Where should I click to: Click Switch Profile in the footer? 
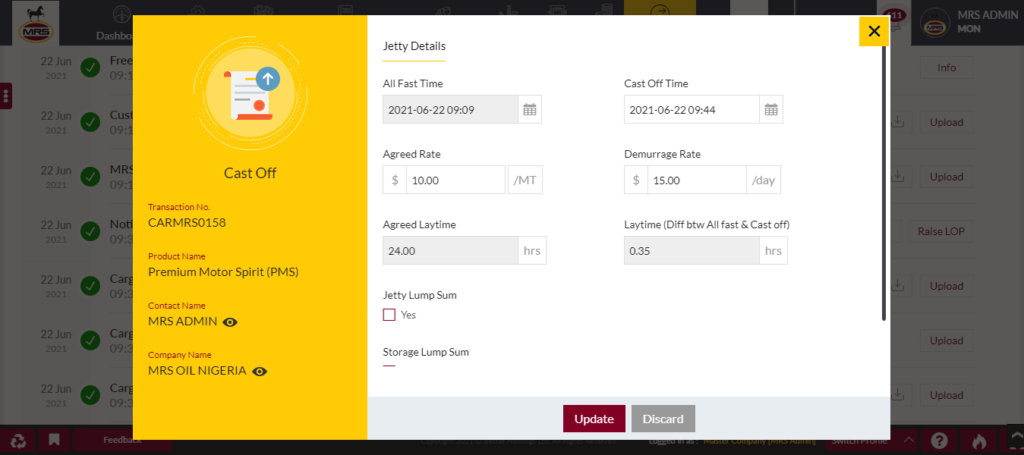click(x=858, y=442)
